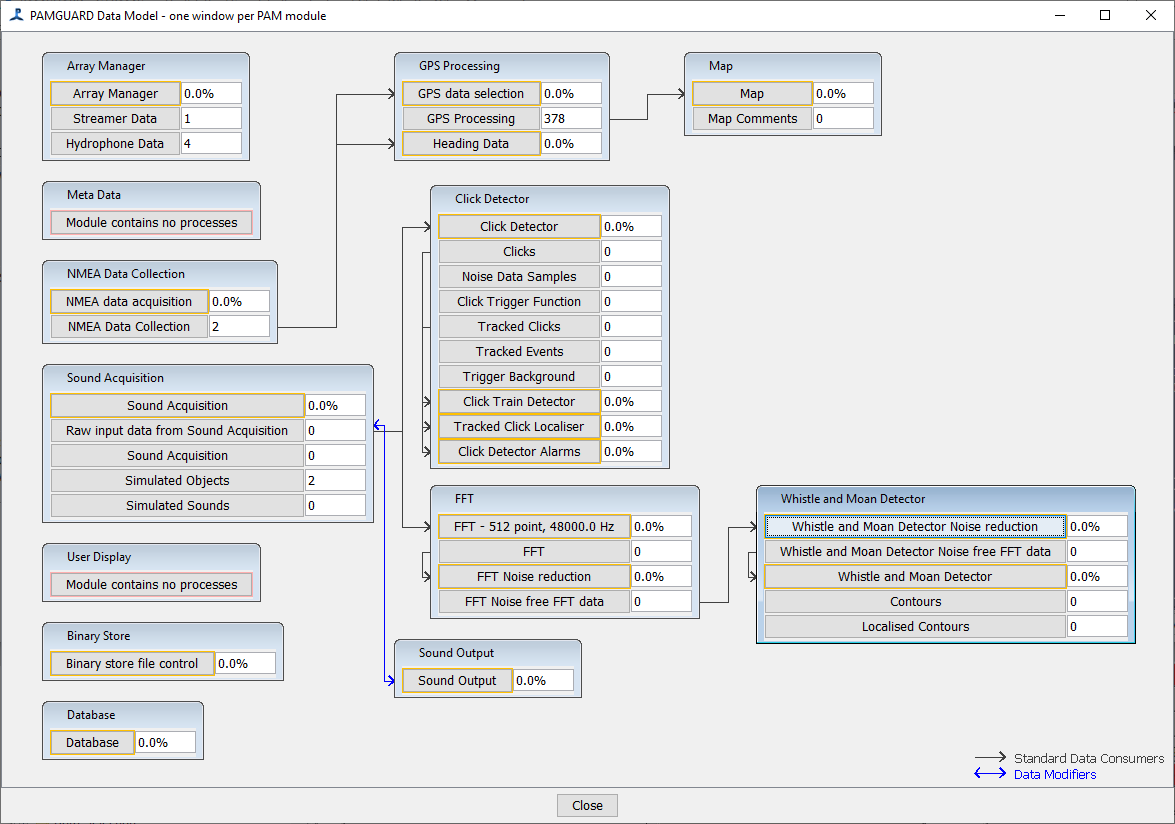Click the Whistle and Moan Detector window title
1175x824 pixels.
click(x=853, y=499)
